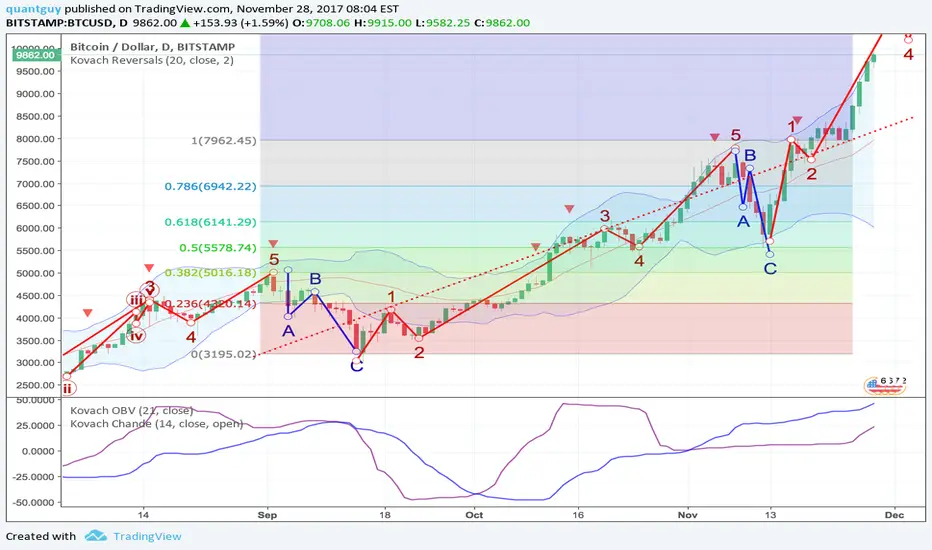
Task: Click the TradingView cloud logo icon
Action: click(x=95, y=536)
